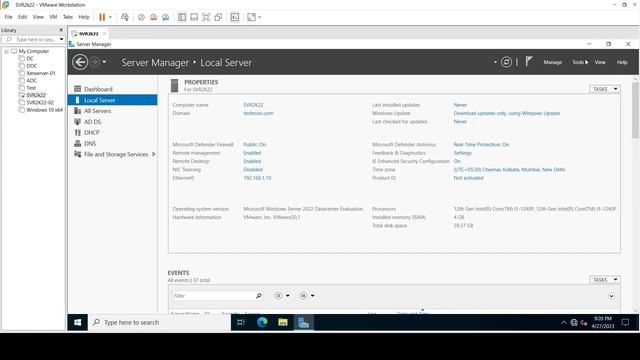Expand the events filter chevron

(611, 296)
